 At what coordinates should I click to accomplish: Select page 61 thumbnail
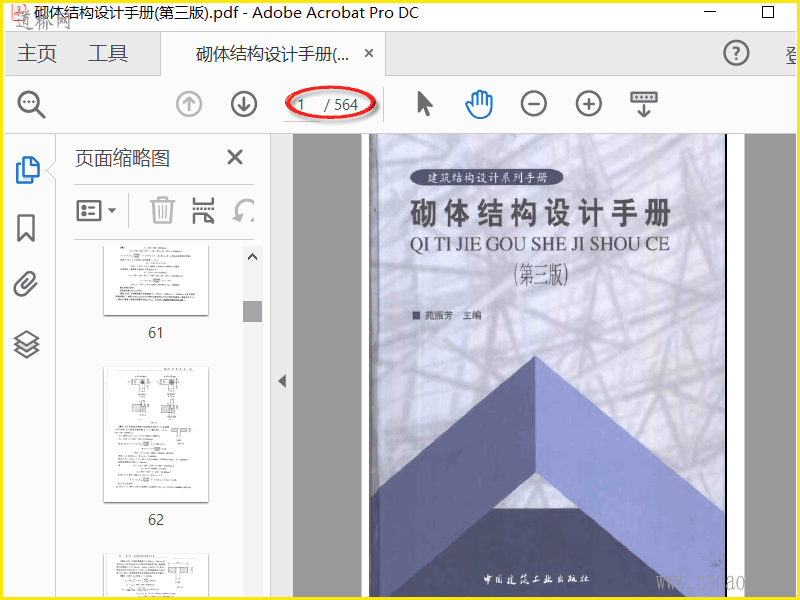pyautogui.click(x=156, y=281)
